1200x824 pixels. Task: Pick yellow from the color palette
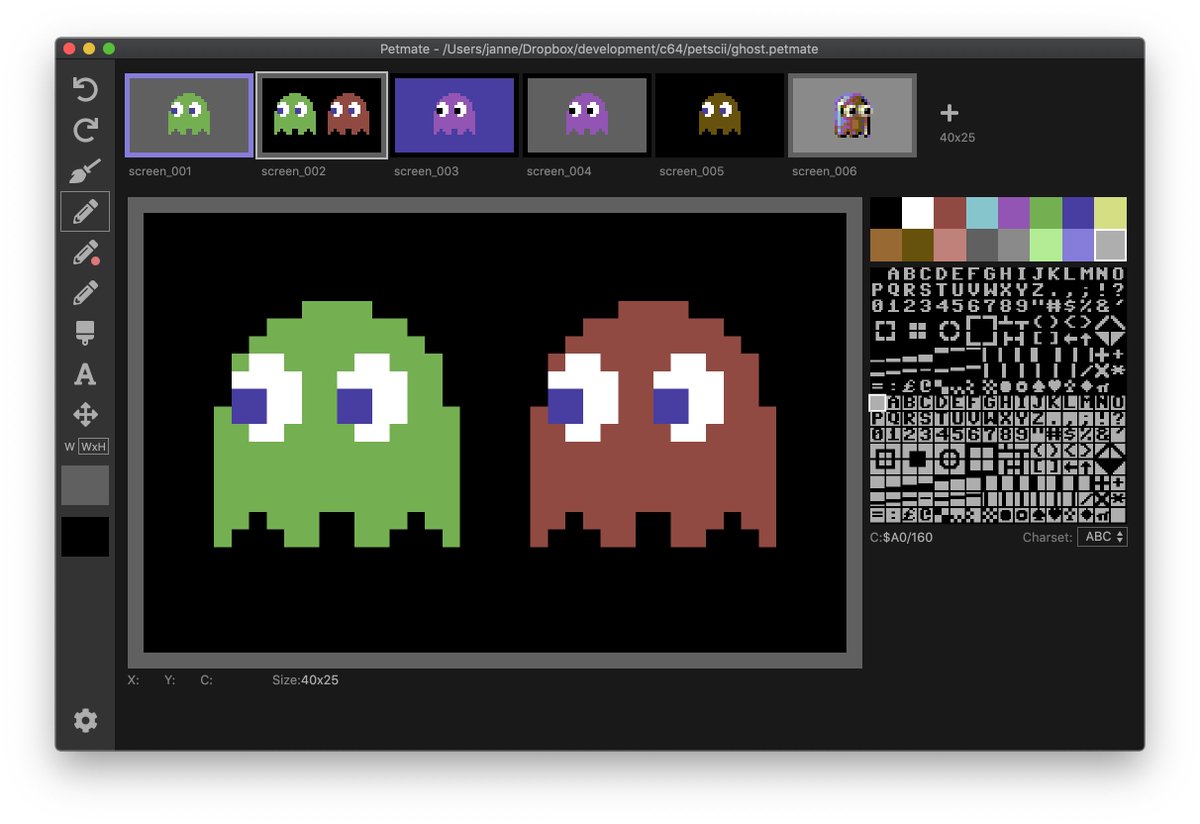coord(1110,213)
